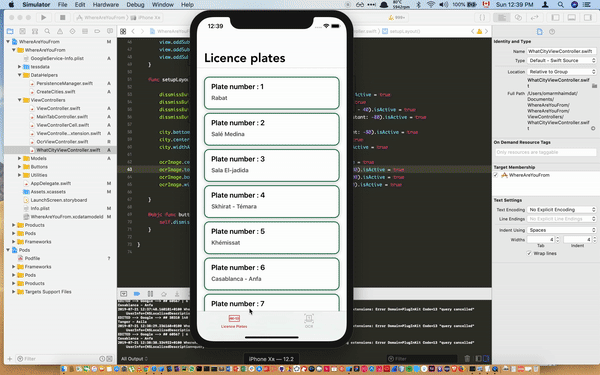600x375 pixels.
Task: Toggle WhereAreYouFrom target membership checkbox
Action: pyautogui.click(x=496, y=175)
